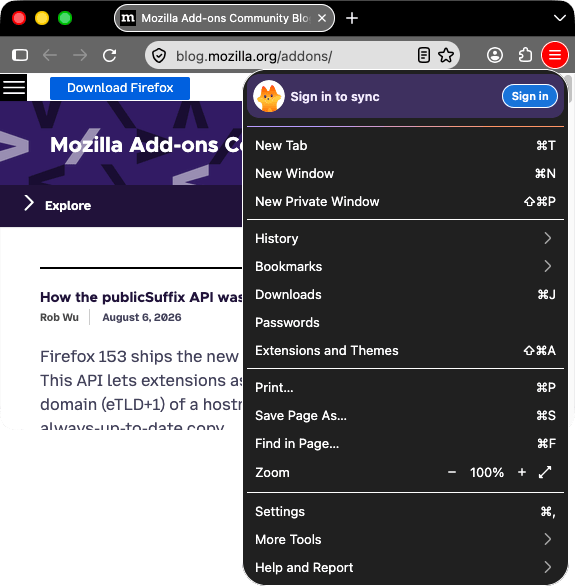Click the Sign in button
Image resolution: width=575 pixels, height=586 pixels.
[530, 96]
